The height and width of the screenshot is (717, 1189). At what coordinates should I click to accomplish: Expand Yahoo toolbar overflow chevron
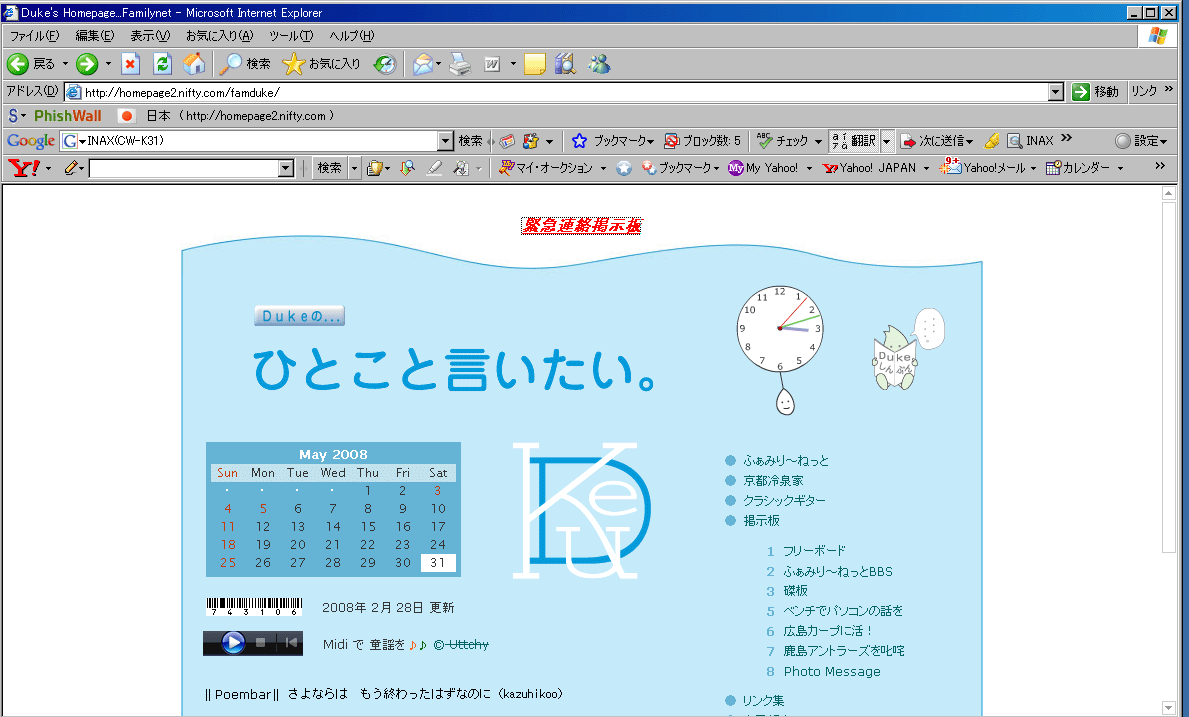tap(1159, 166)
